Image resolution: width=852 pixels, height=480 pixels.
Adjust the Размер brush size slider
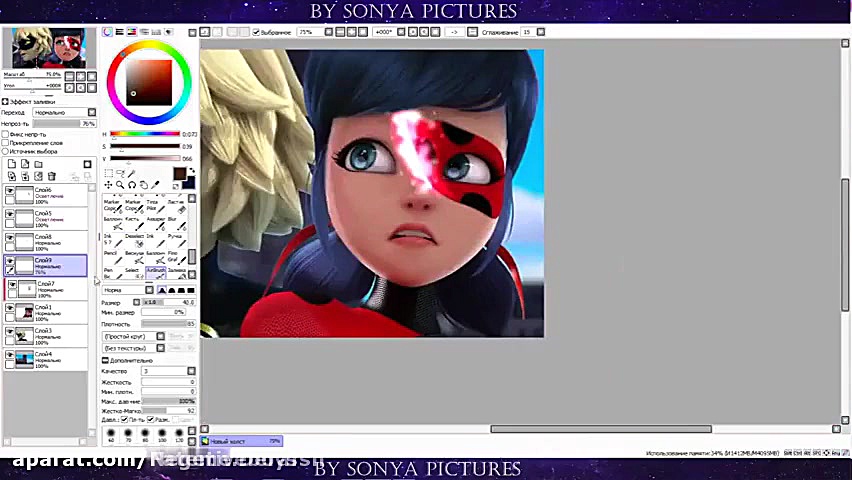pyautogui.click(x=168, y=302)
